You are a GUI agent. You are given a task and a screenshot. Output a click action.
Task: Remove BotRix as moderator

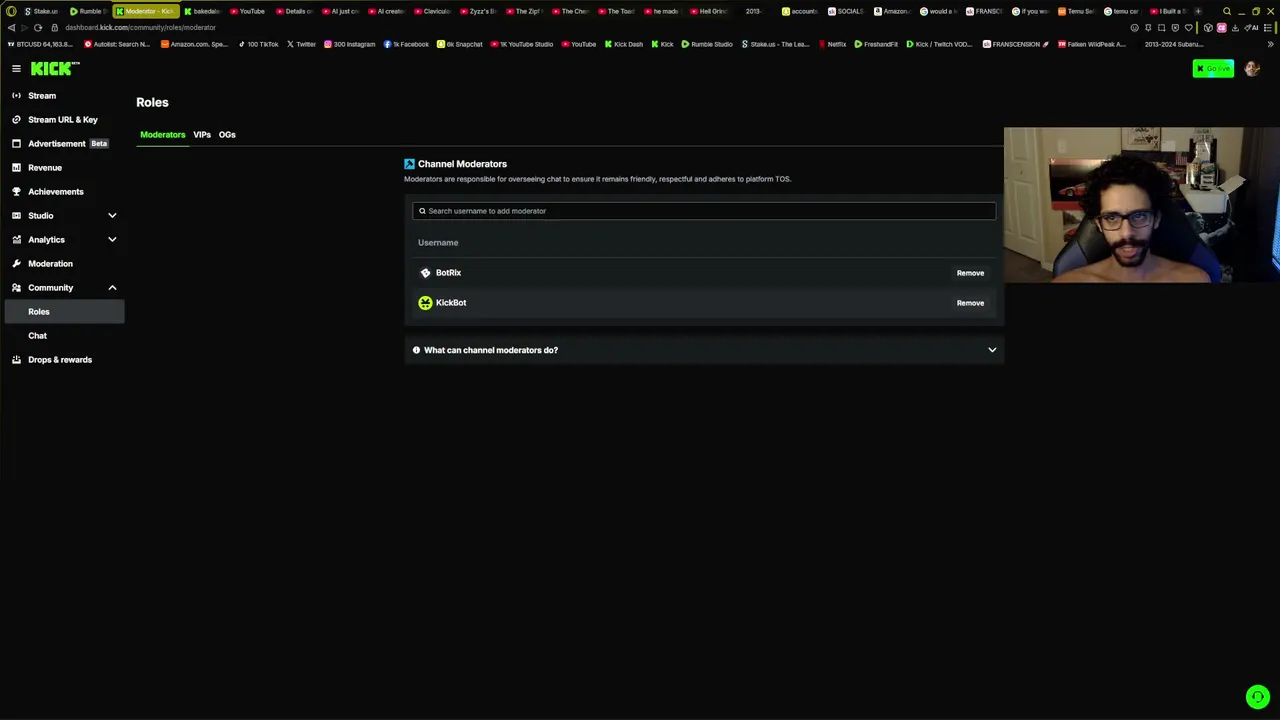click(x=970, y=273)
